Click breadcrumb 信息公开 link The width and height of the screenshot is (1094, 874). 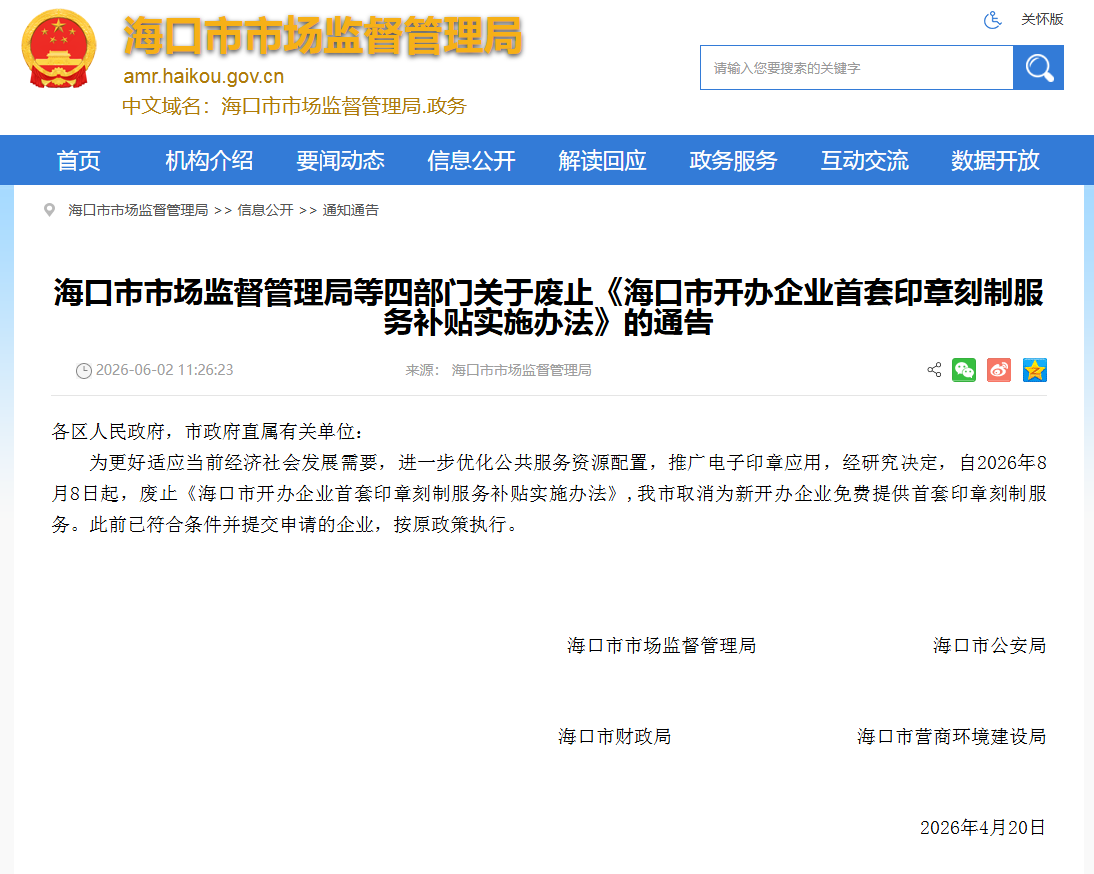tap(265, 210)
